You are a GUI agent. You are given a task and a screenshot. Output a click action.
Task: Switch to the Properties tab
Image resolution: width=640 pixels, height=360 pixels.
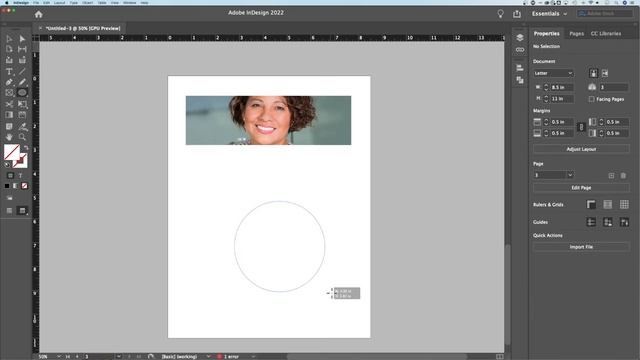[547, 33]
